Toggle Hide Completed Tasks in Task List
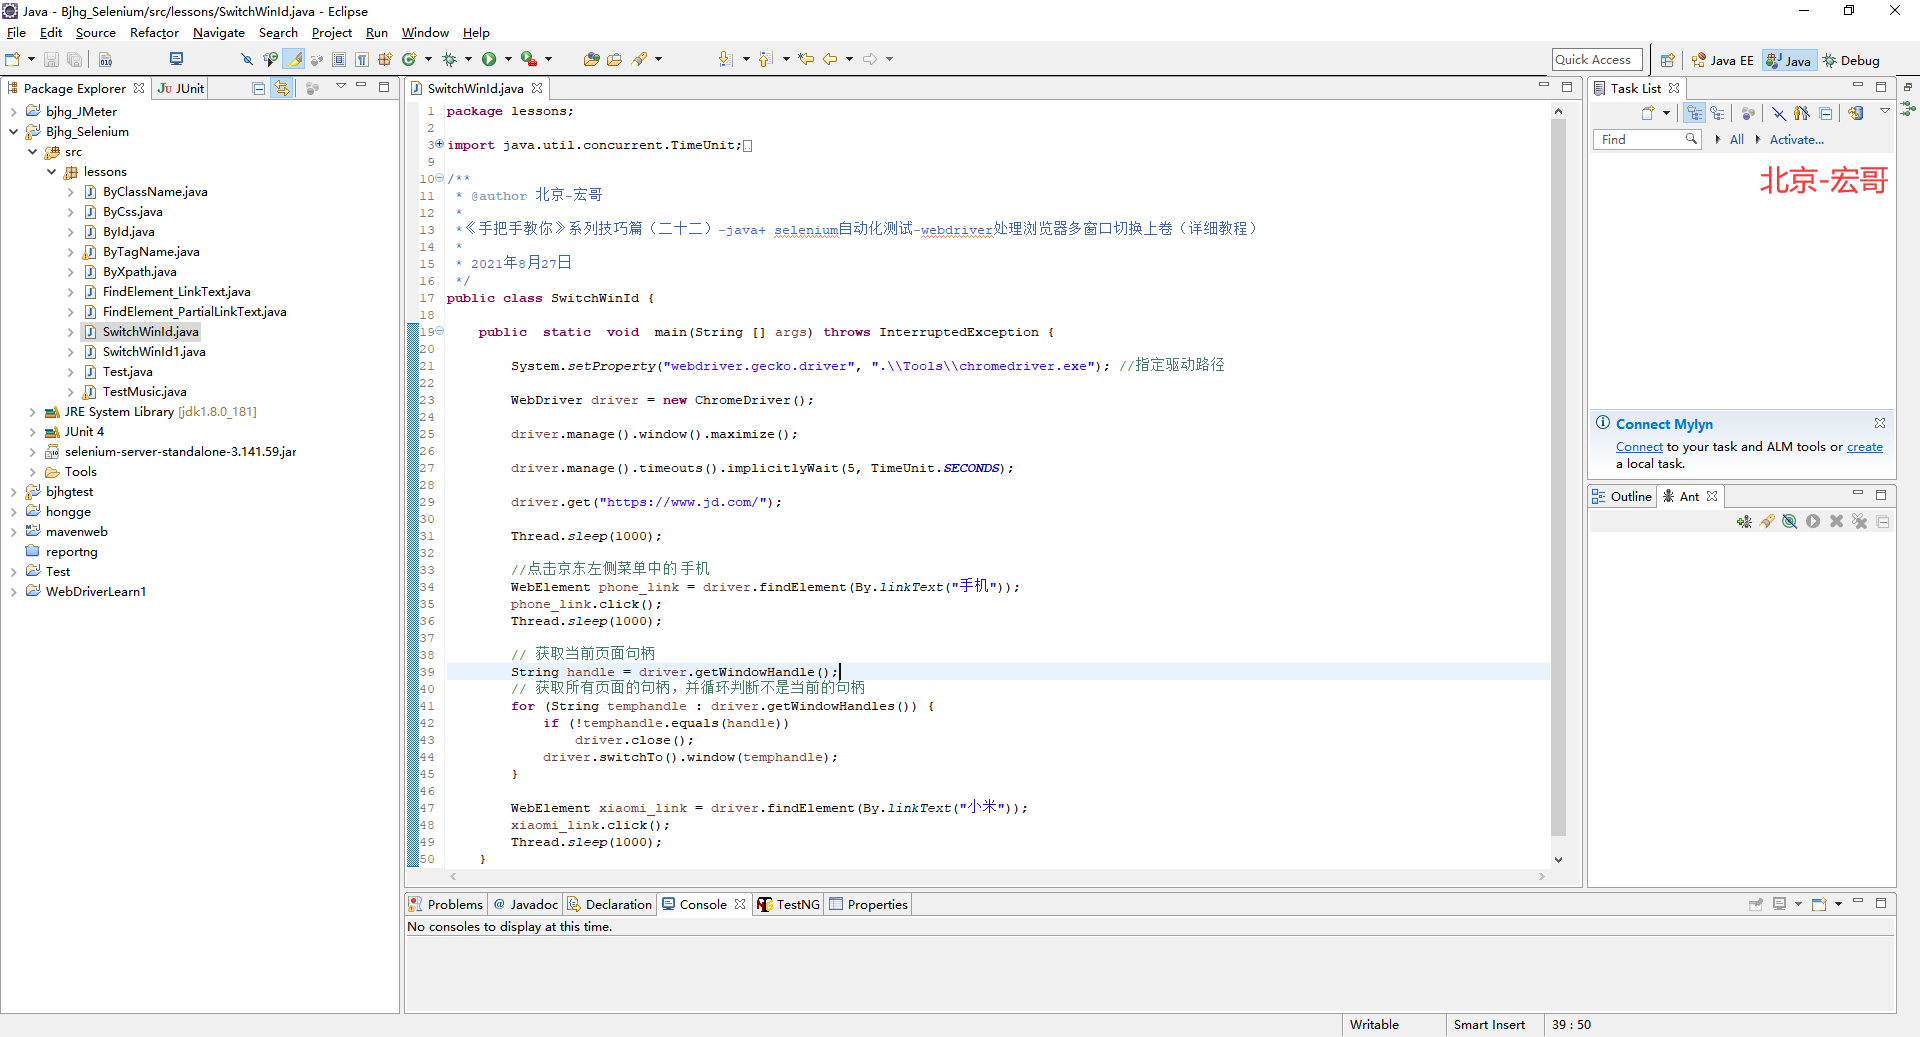 click(x=1779, y=114)
